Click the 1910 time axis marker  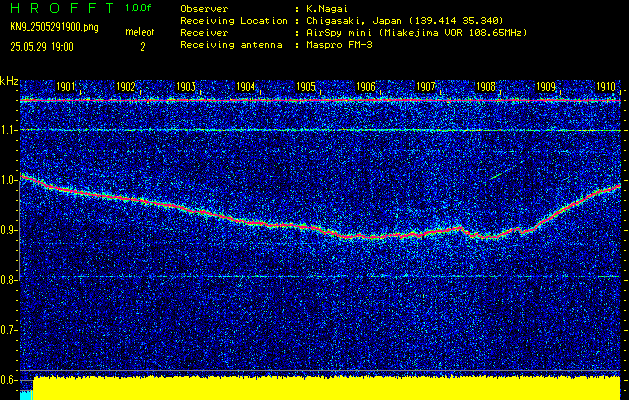[606, 87]
